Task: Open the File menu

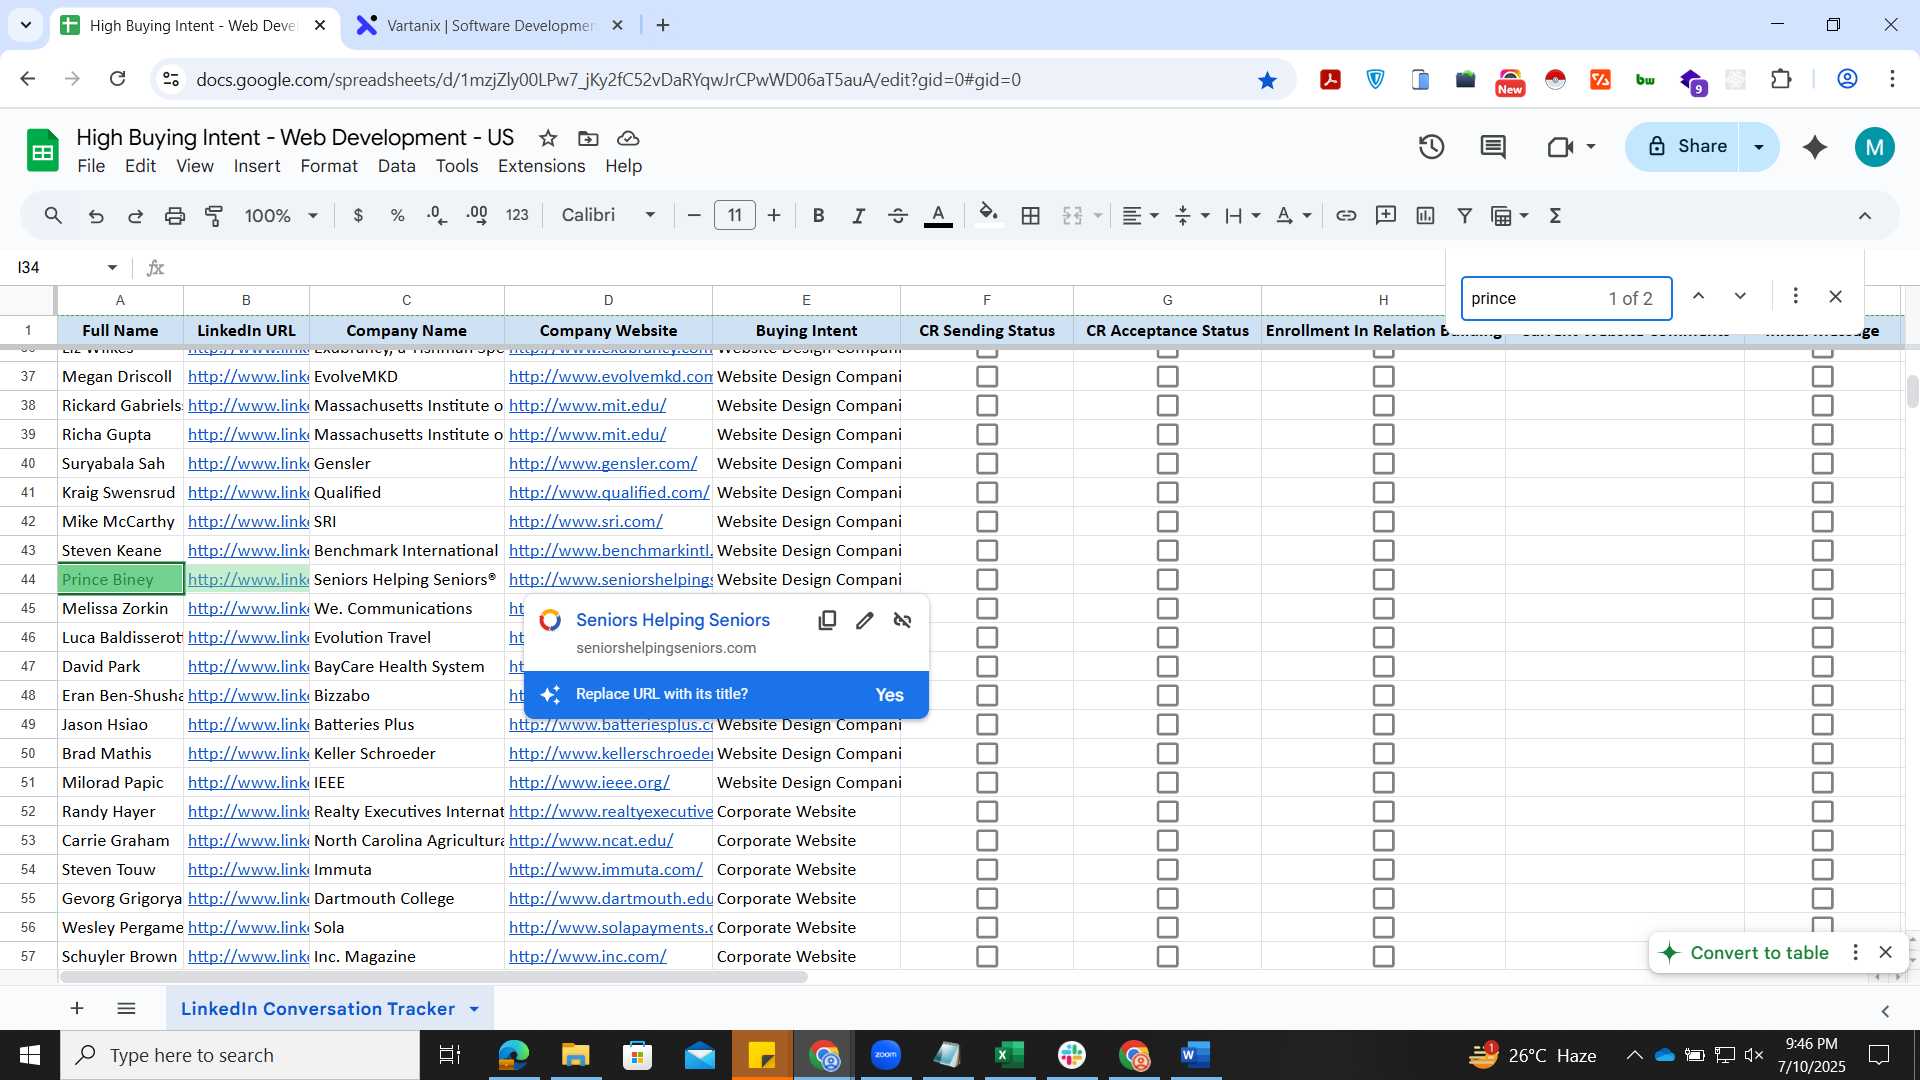Action: pos(91,166)
